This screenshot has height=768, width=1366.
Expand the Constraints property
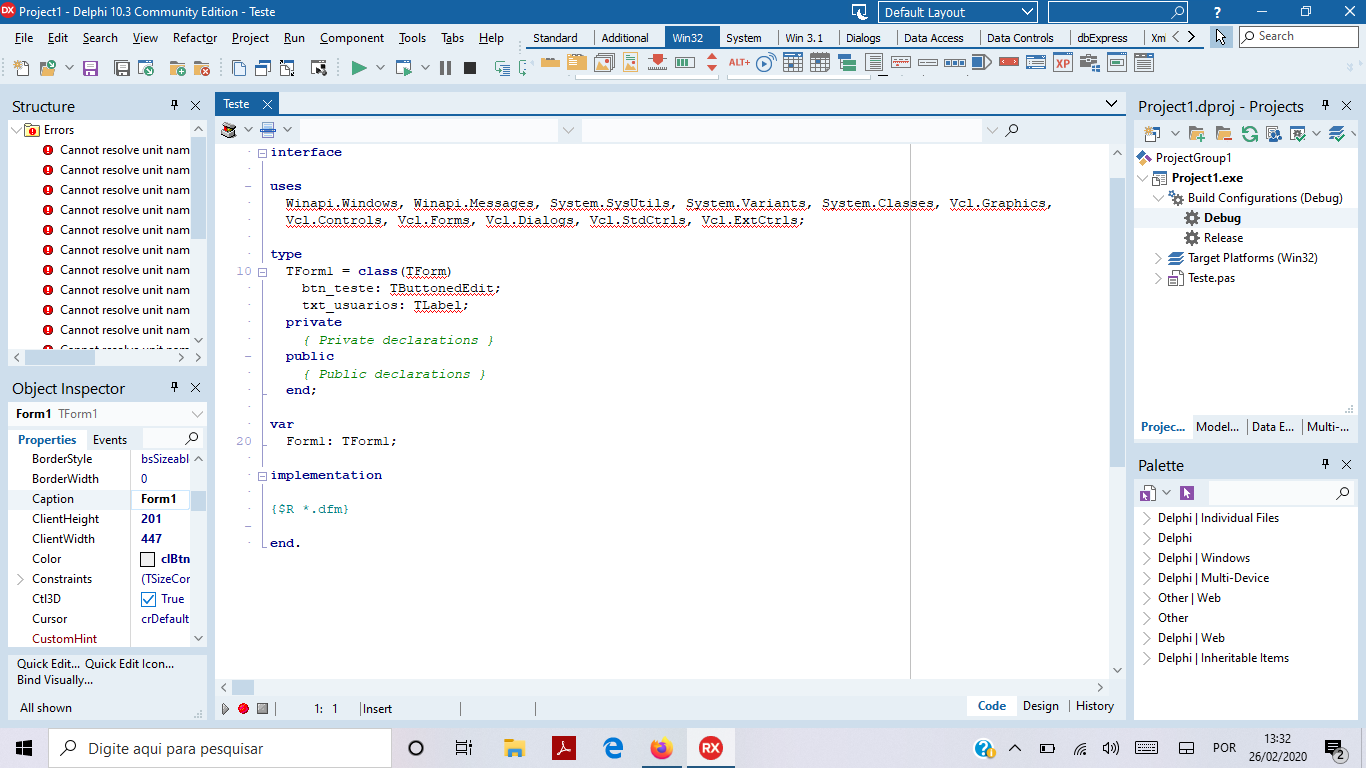click(20, 579)
